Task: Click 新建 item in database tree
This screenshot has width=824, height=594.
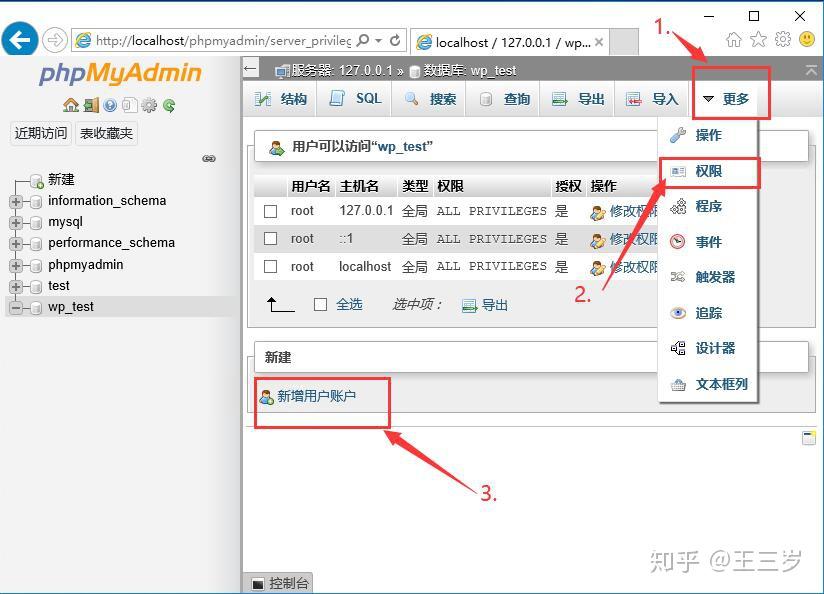Action: pyautogui.click(x=61, y=180)
